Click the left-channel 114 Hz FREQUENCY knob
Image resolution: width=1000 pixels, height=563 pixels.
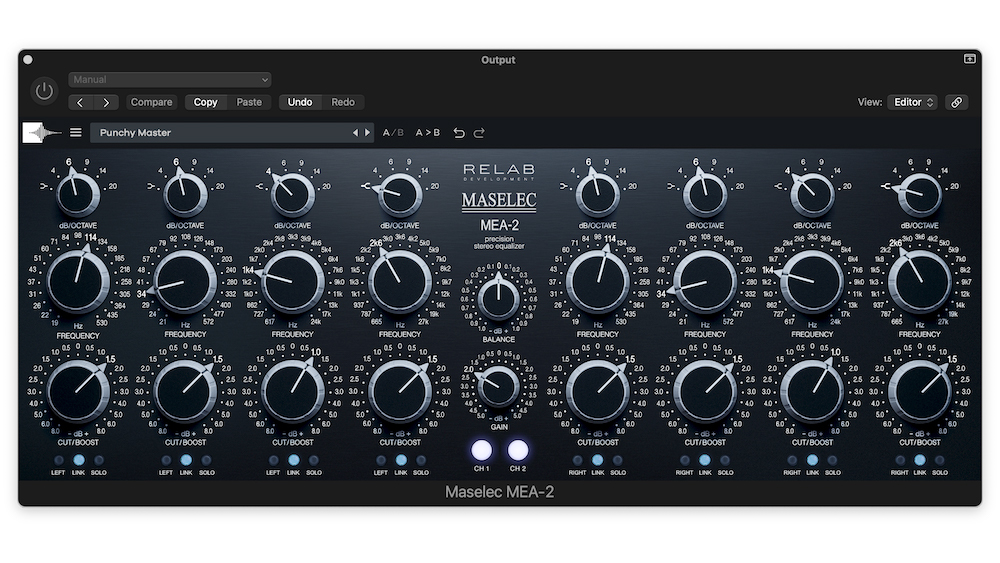click(x=78, y=281)
